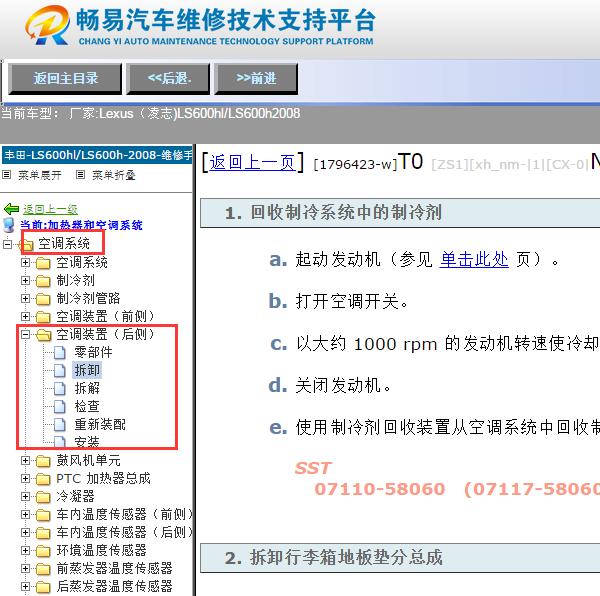This screenshot has height=596, width=600.
Task: Click the 返回上一页 link
Action: click(253, 163)
